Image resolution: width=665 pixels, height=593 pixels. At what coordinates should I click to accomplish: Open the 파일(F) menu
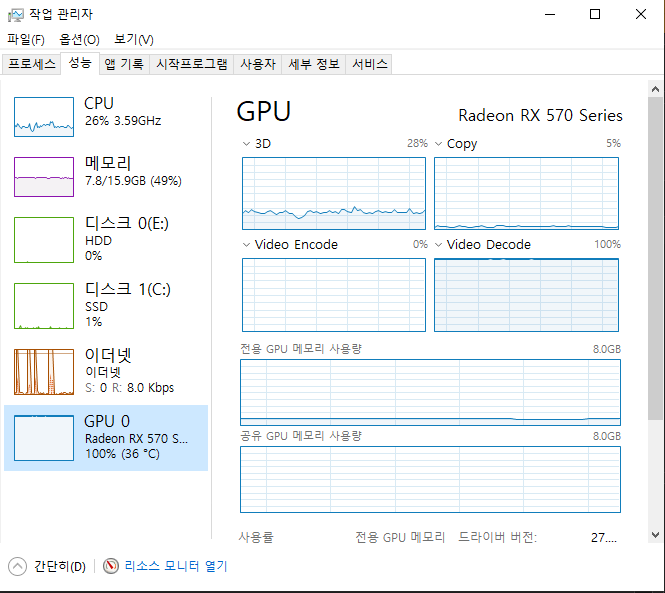(26, 39)
